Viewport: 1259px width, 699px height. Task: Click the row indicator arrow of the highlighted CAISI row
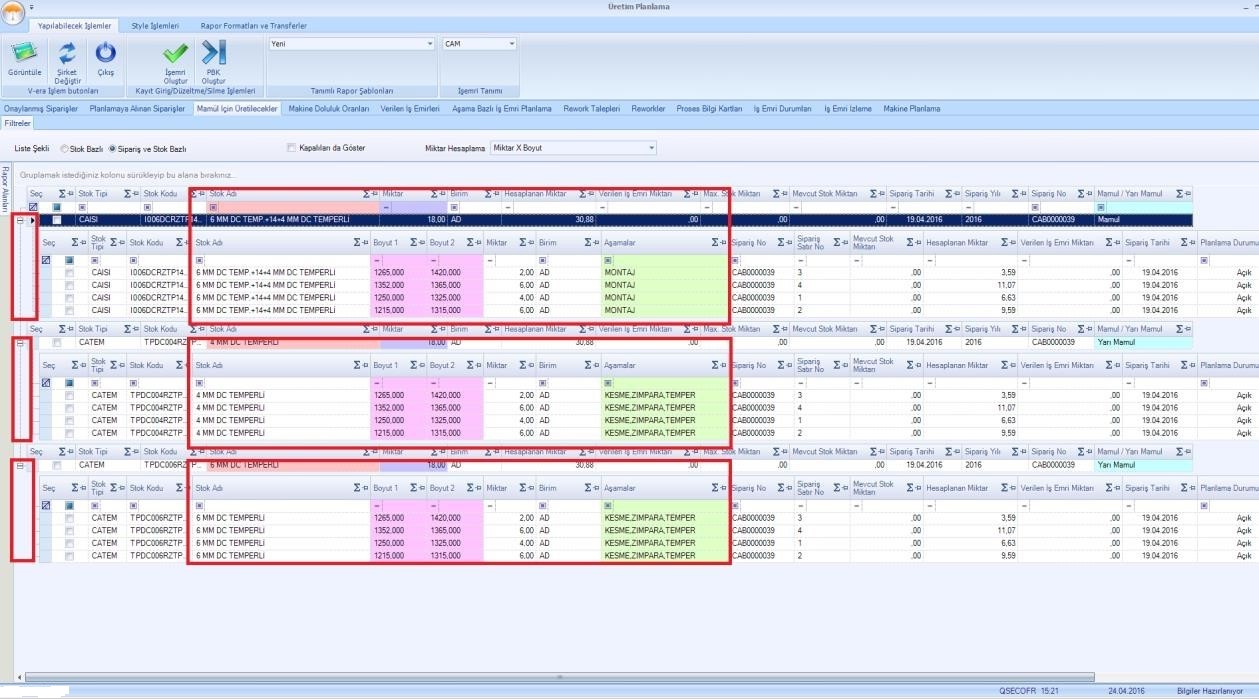[x=32, y=220]
